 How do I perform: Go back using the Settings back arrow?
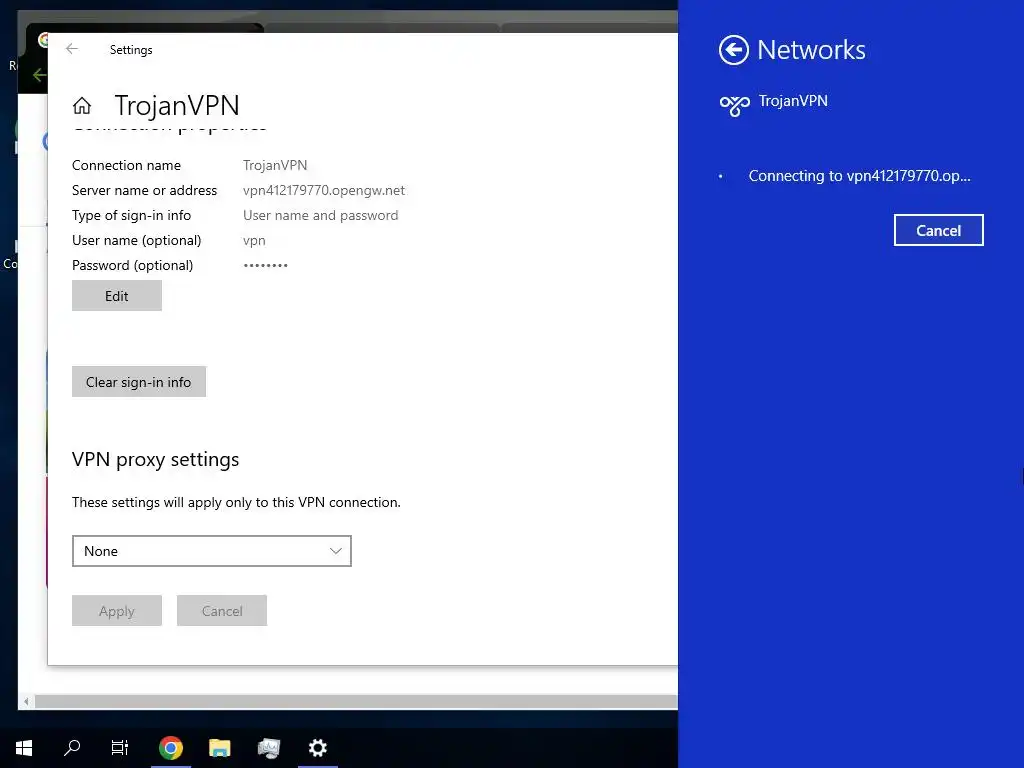(x=72, y=49)
